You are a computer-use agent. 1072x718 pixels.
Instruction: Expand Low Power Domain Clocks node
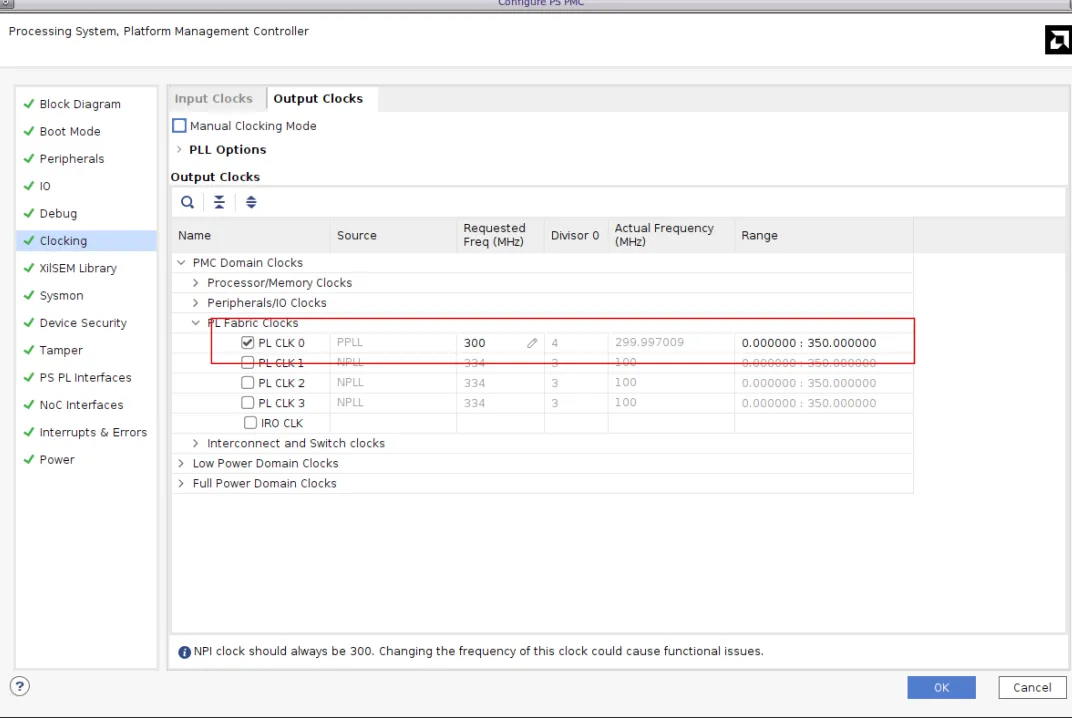181,463
